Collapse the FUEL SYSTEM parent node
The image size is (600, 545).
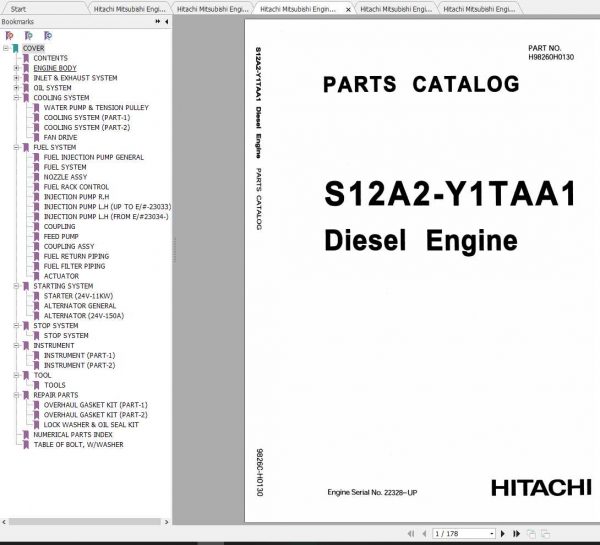click(x=16, y=147)
